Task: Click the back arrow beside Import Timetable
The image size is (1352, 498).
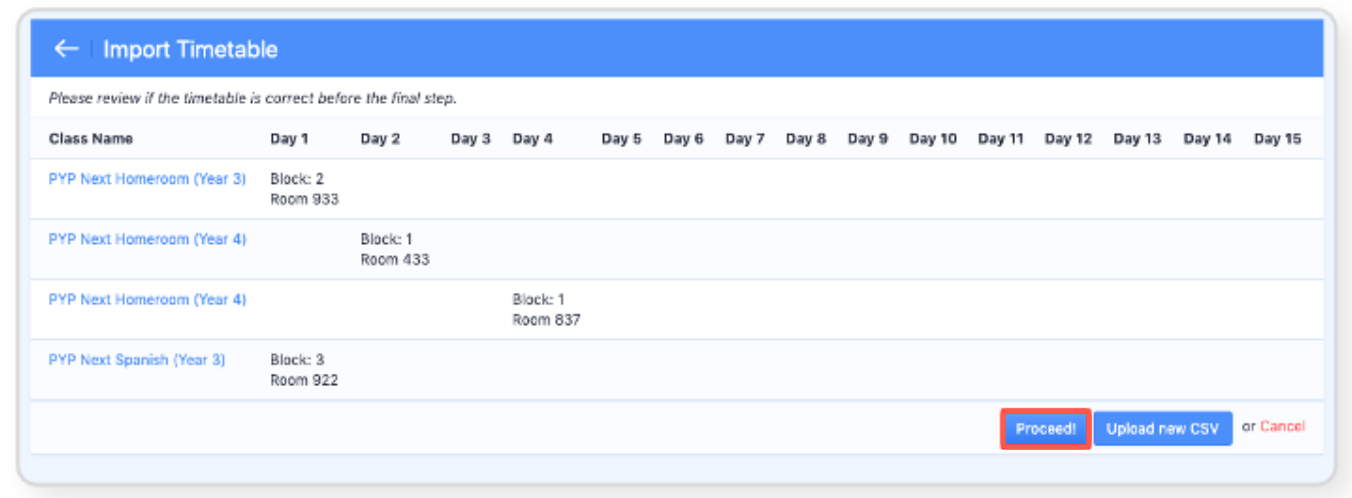Action: 66,49
